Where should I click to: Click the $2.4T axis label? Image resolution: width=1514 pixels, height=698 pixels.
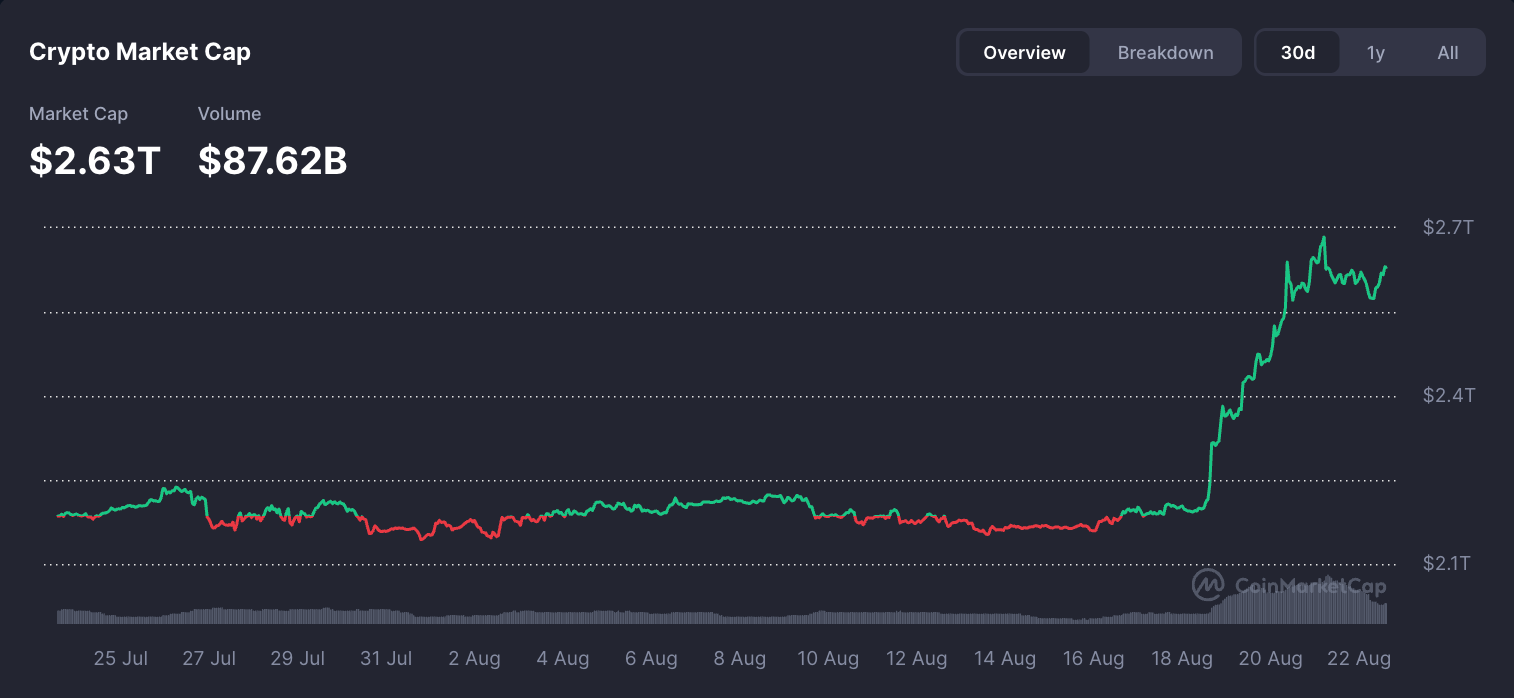(1448, 395)
